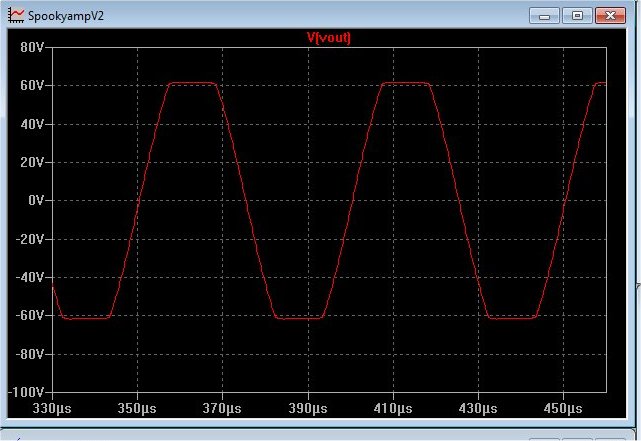Click the -20V vertical axis label

(29, 239)
